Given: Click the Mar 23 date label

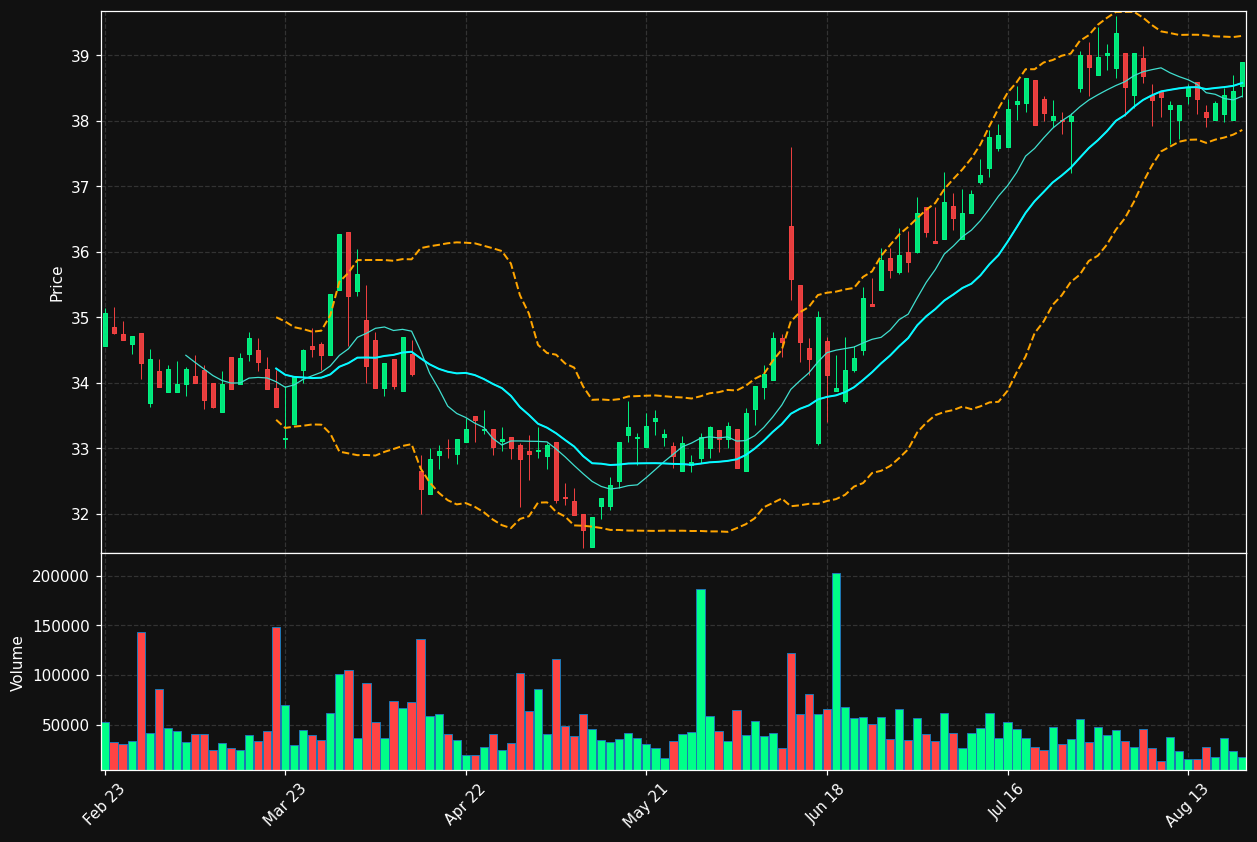Looking at the screenshot, I should [285, 804].
